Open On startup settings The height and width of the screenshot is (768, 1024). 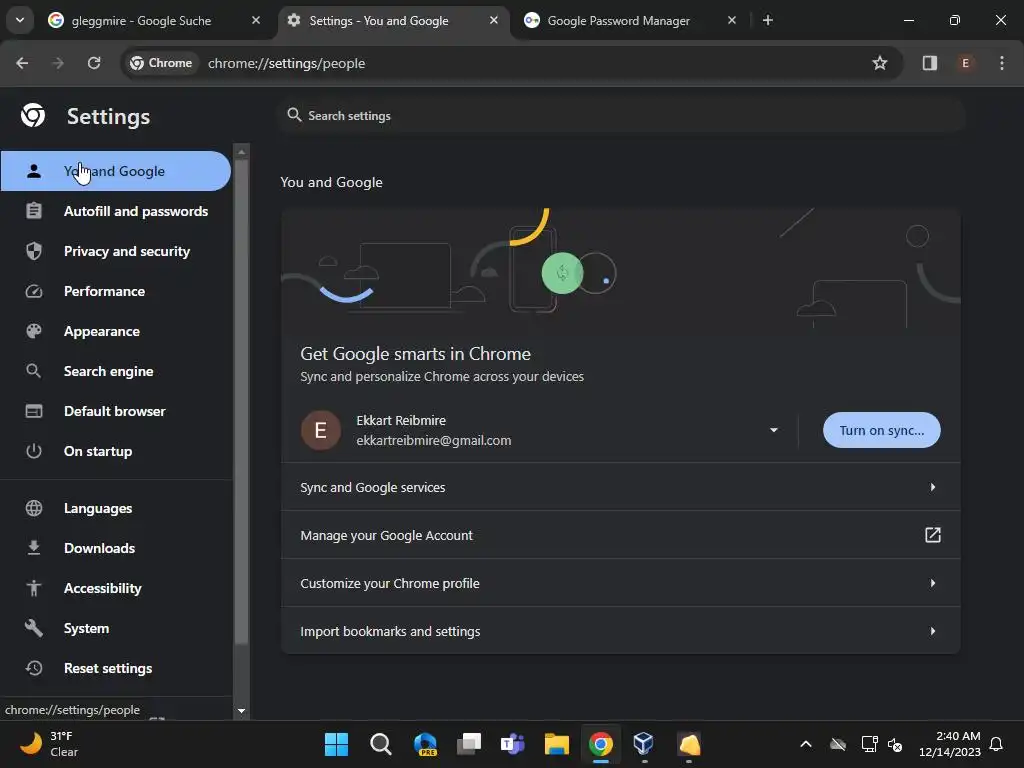tap(116, 451)
